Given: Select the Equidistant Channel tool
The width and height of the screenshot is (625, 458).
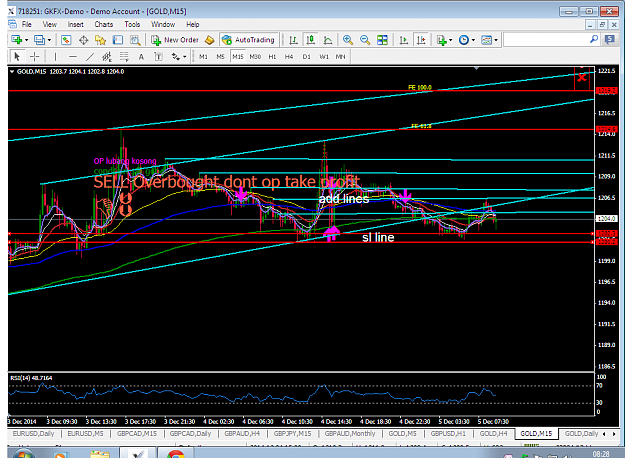Looking at the screenshot, I should pyautogui.click(x=107, y=57).
